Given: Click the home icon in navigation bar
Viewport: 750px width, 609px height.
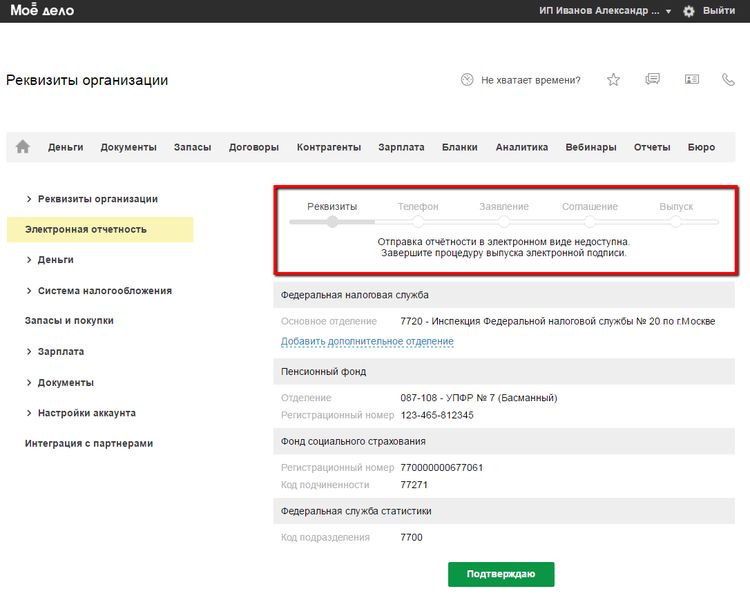Looking at the screenshot, I should [x=23, y=147].
